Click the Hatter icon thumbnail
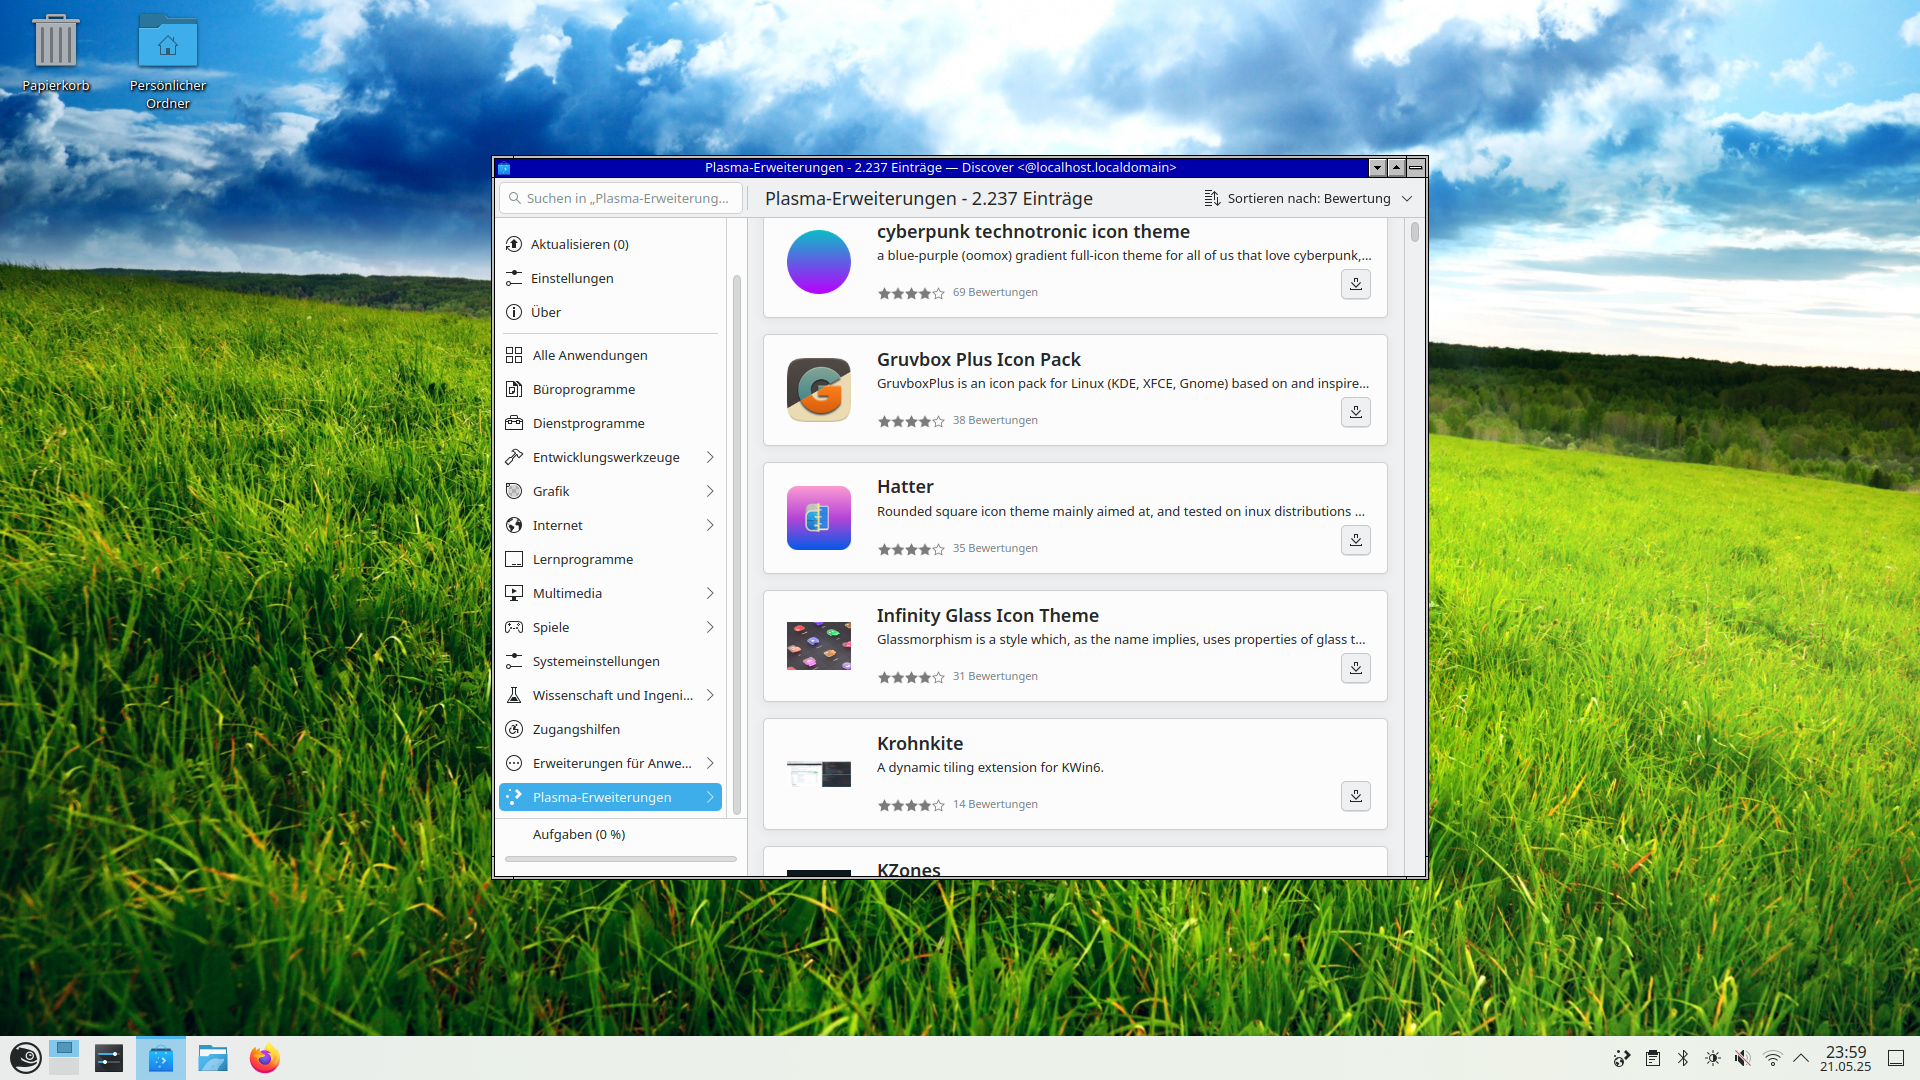The width and height of the screenshot is (1920, 1080). pos(818,518)
